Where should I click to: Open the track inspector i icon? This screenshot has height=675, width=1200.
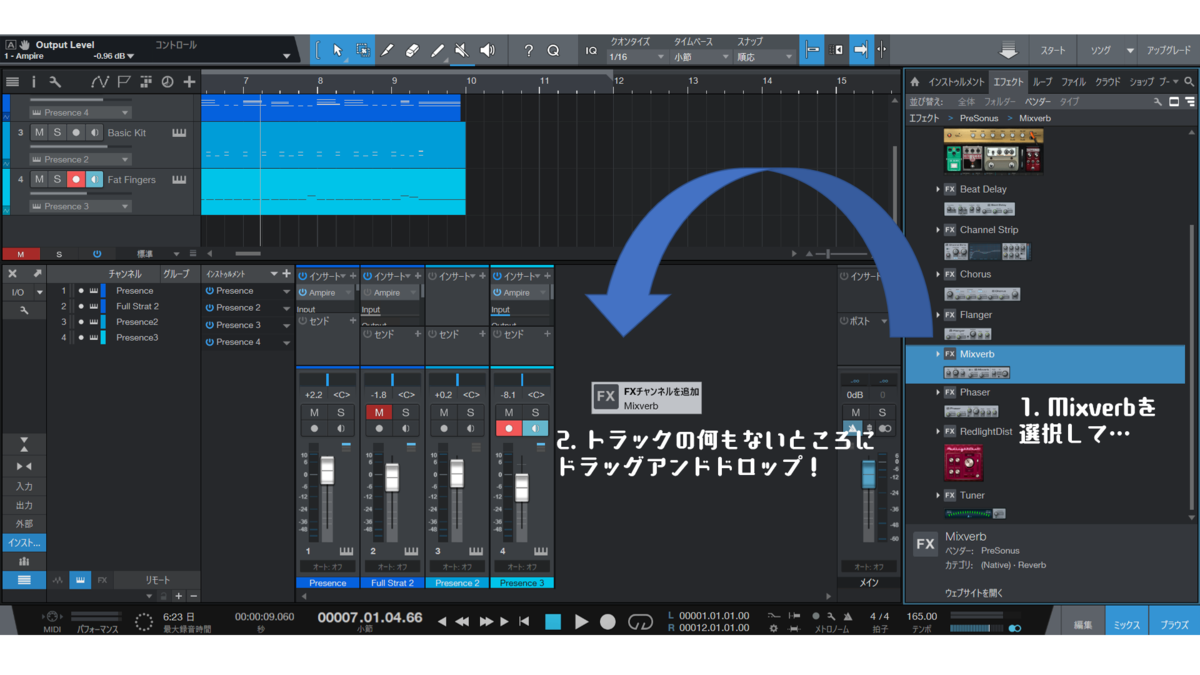click(33, 82)
